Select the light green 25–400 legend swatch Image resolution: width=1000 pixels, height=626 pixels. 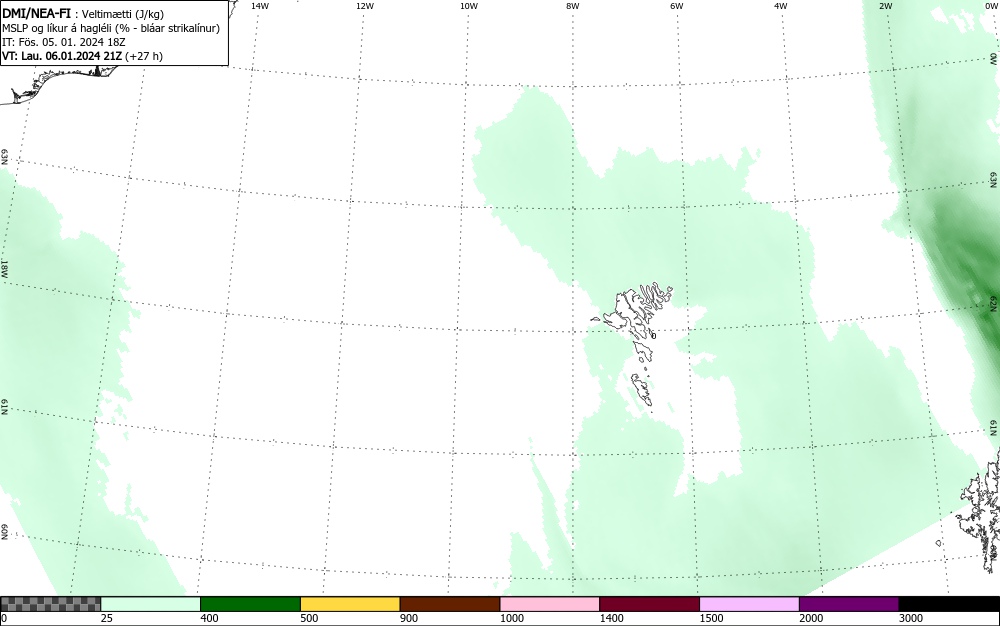coord(151,604)
